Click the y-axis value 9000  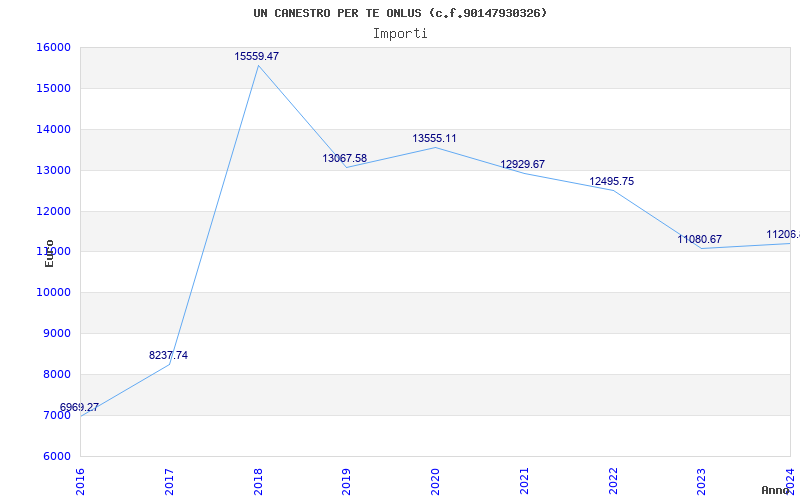coord(56,334)
